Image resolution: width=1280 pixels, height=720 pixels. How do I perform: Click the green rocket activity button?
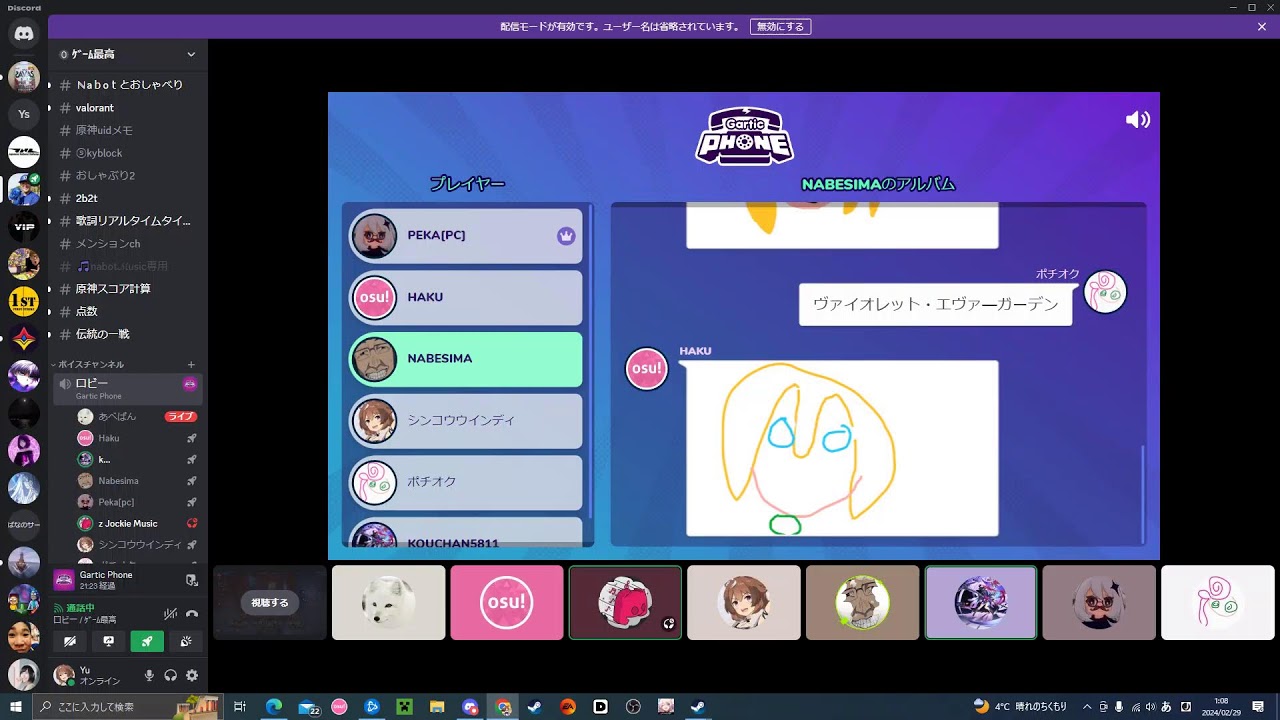point(147,642)
